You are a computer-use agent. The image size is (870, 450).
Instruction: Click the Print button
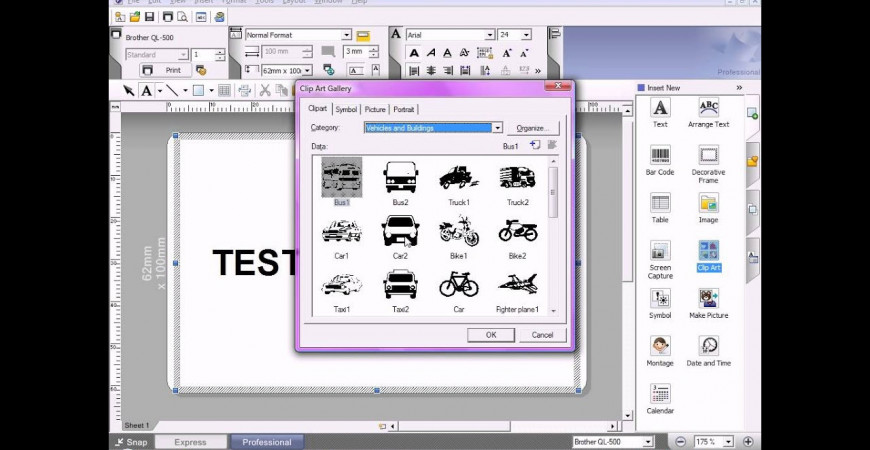166,70
